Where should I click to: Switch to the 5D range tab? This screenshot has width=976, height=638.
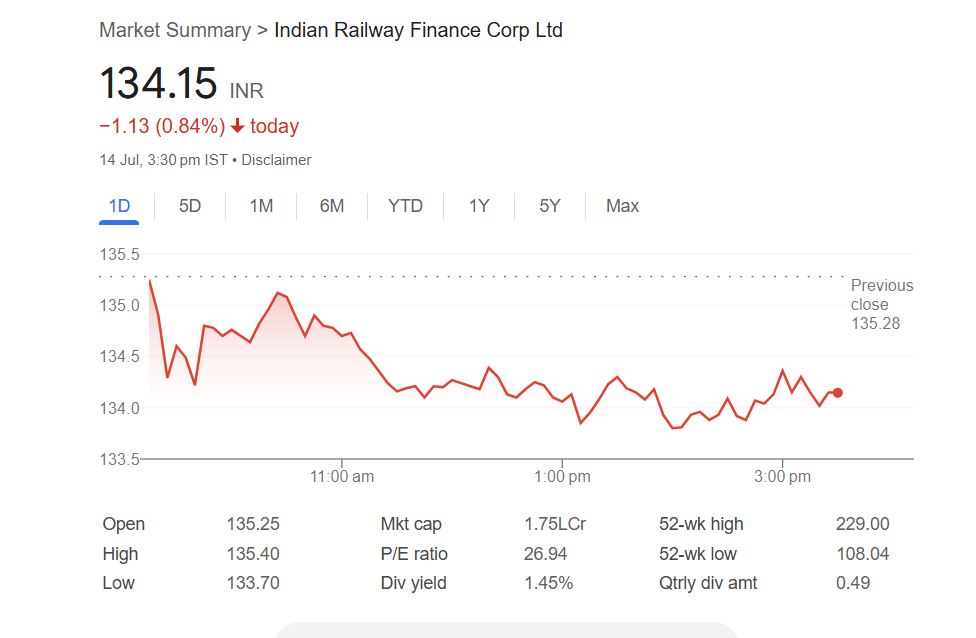pos(190,206)
